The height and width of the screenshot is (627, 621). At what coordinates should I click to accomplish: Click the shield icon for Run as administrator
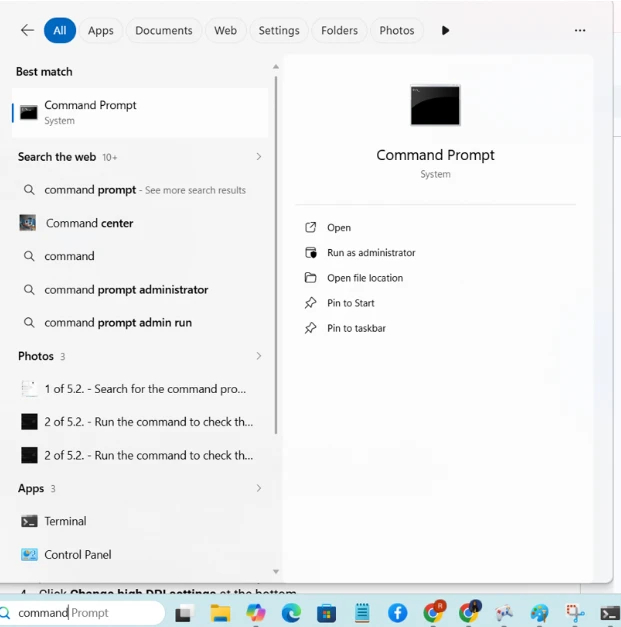(x=310, y=253)
